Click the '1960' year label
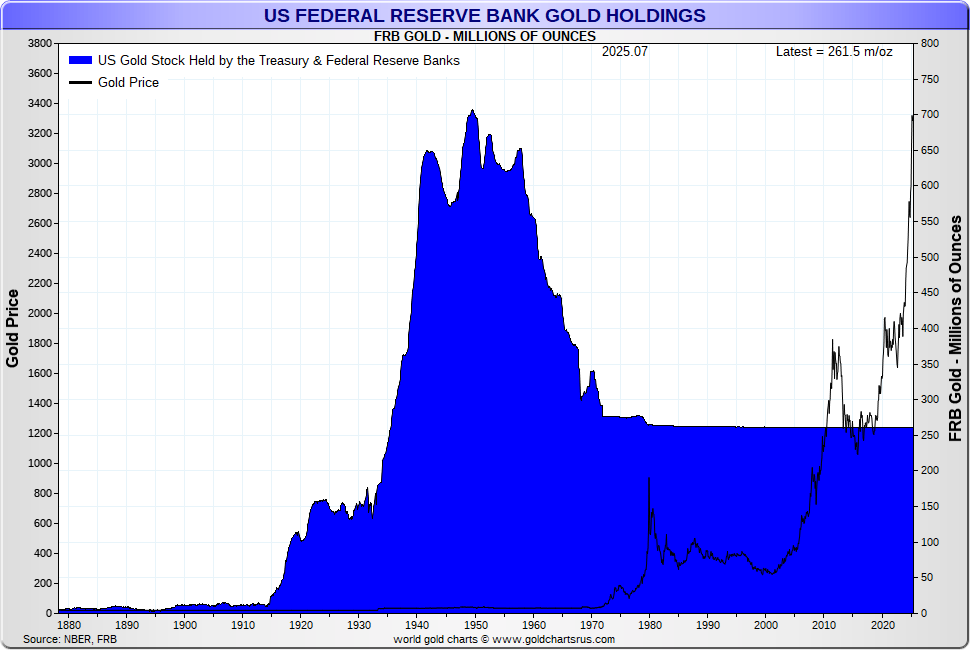Screen dimensions: 970x650 pyautogui.click(x=533, y=625)
